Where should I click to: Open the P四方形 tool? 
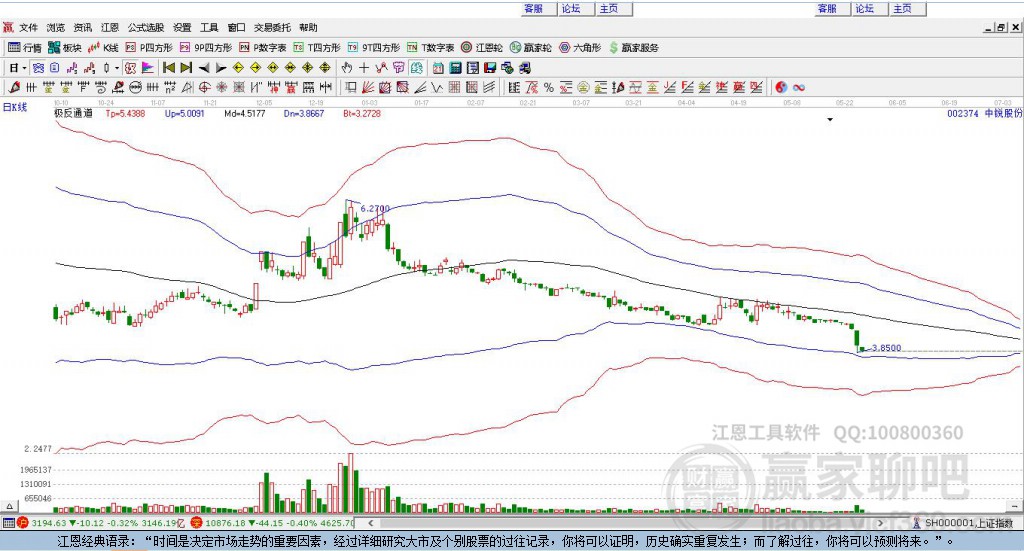(x=149, y=48)
